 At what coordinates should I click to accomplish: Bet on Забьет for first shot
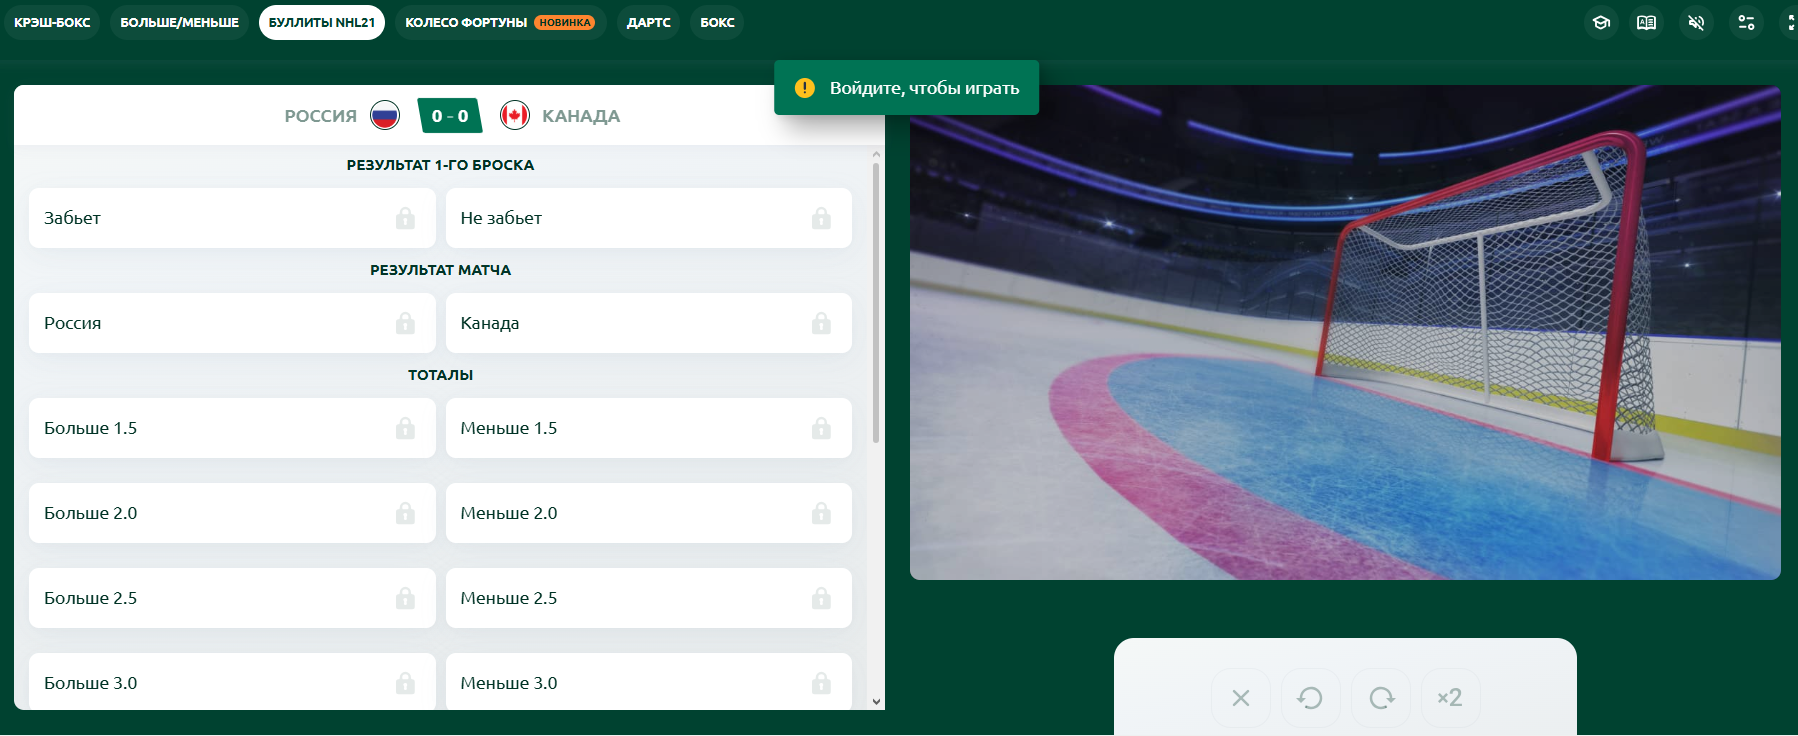232,218
